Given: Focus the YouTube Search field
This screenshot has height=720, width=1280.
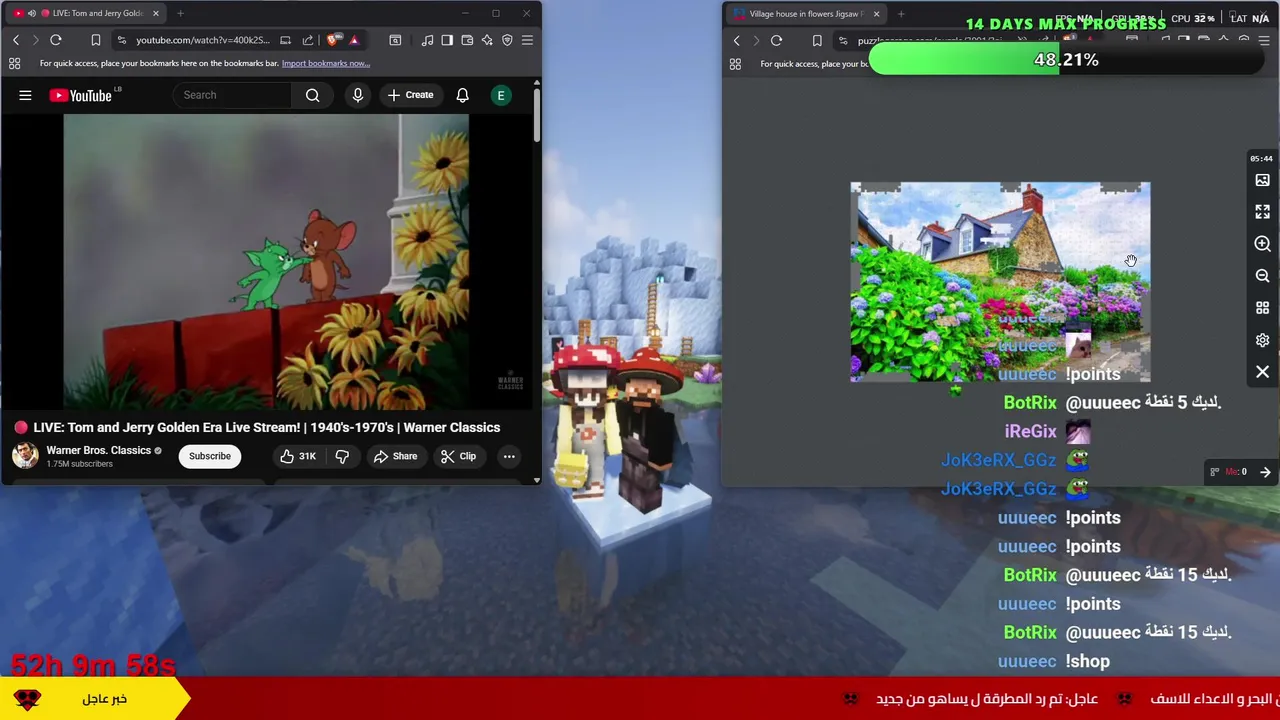Looking at the screenshot, I should click(x=234, y=95).
